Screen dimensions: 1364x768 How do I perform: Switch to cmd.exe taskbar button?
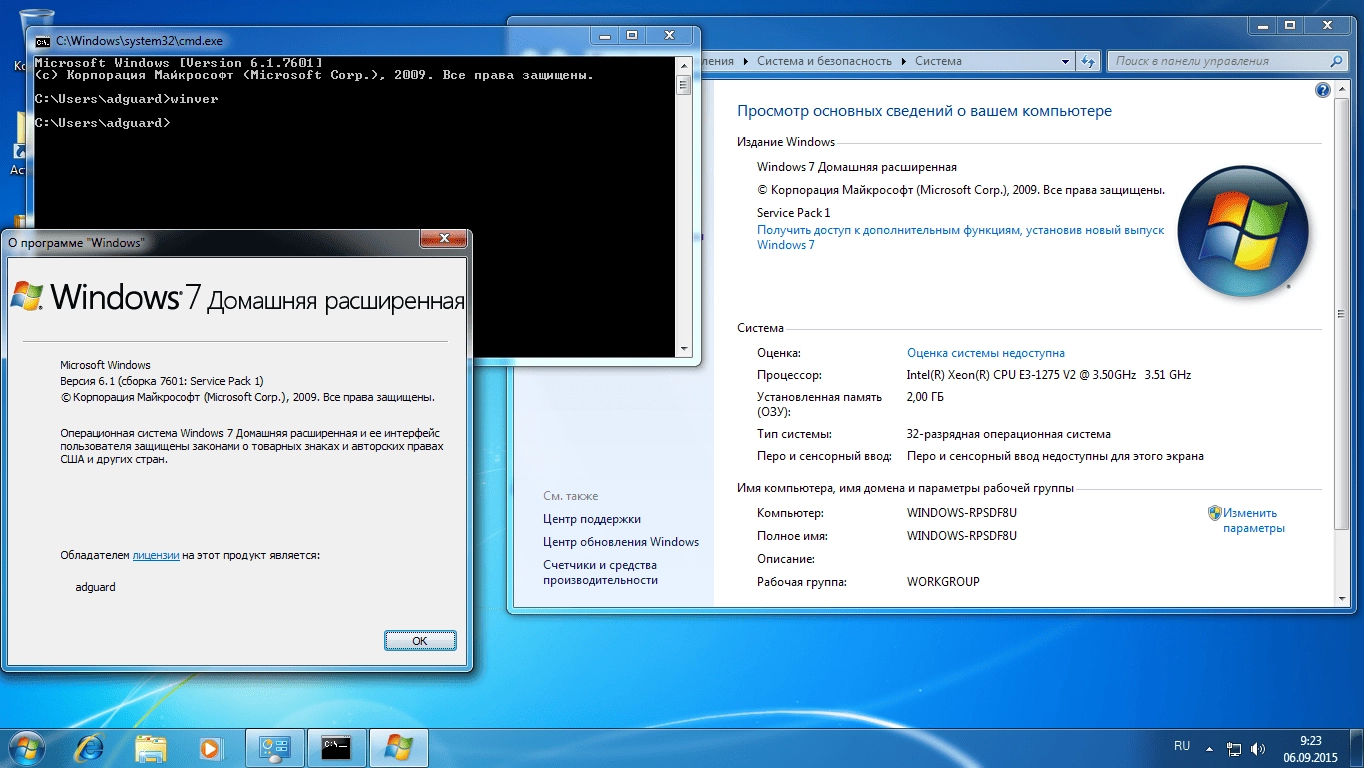(336, 747)
